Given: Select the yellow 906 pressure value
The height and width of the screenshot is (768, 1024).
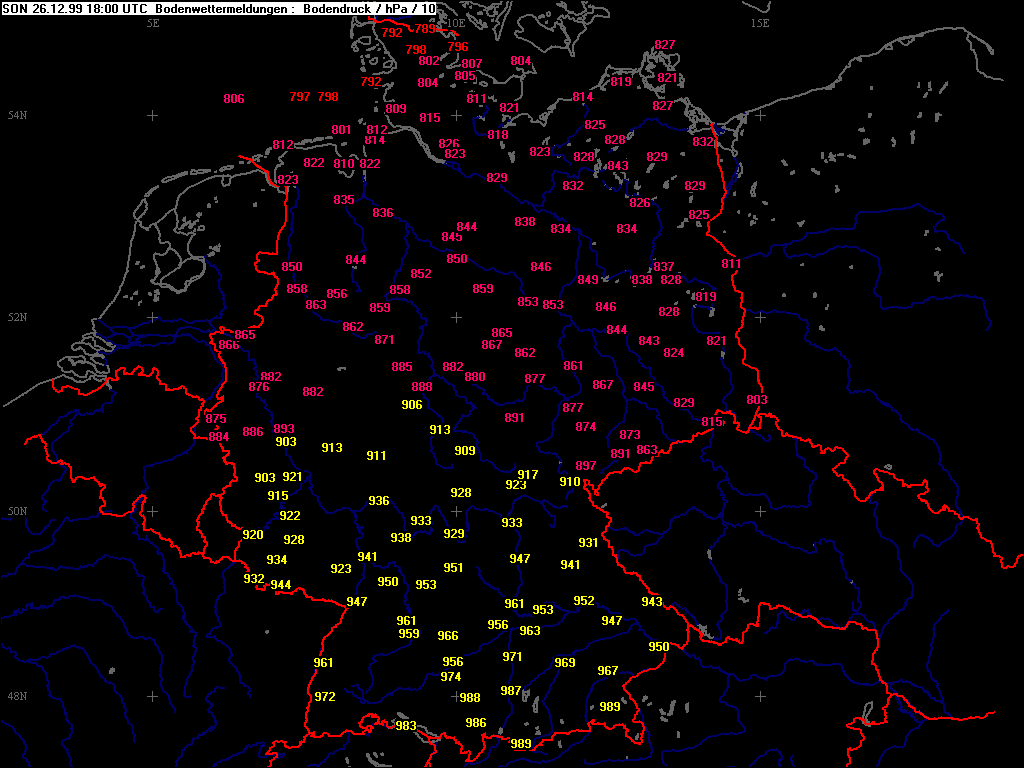Looking at the screenshot, I should [x=412, y=405].
